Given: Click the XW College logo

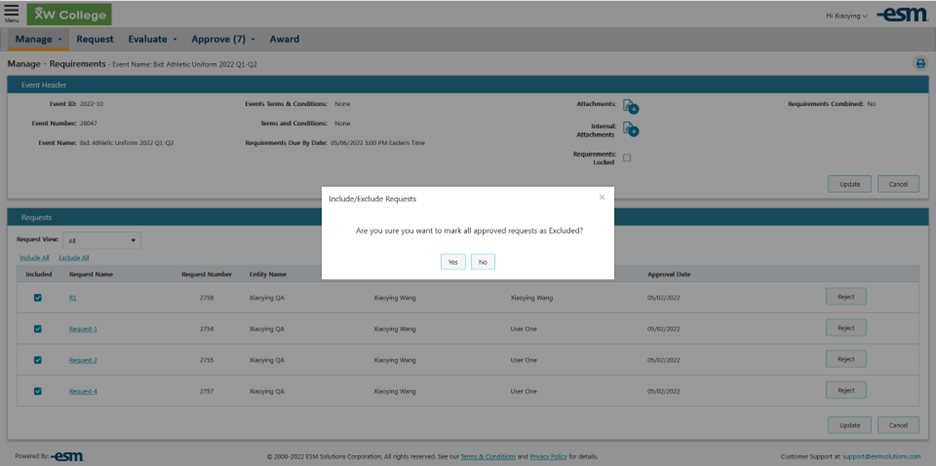Looking at the screenshot, I should pyautogui.click(x=69, y=14).
